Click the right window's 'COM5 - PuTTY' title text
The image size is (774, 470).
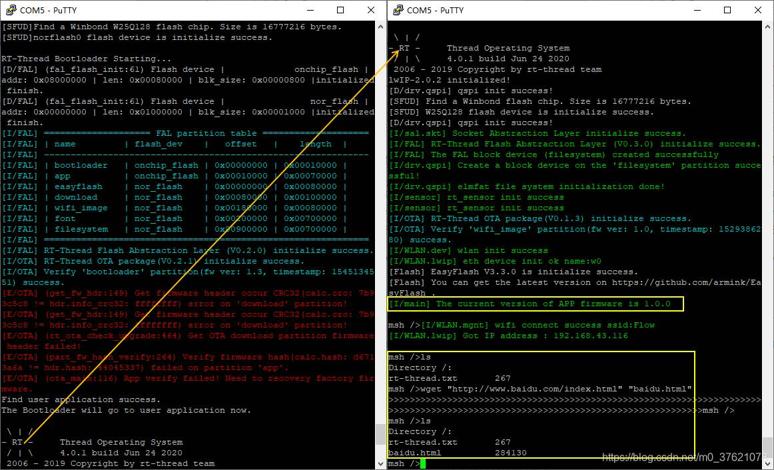[435, 10]
